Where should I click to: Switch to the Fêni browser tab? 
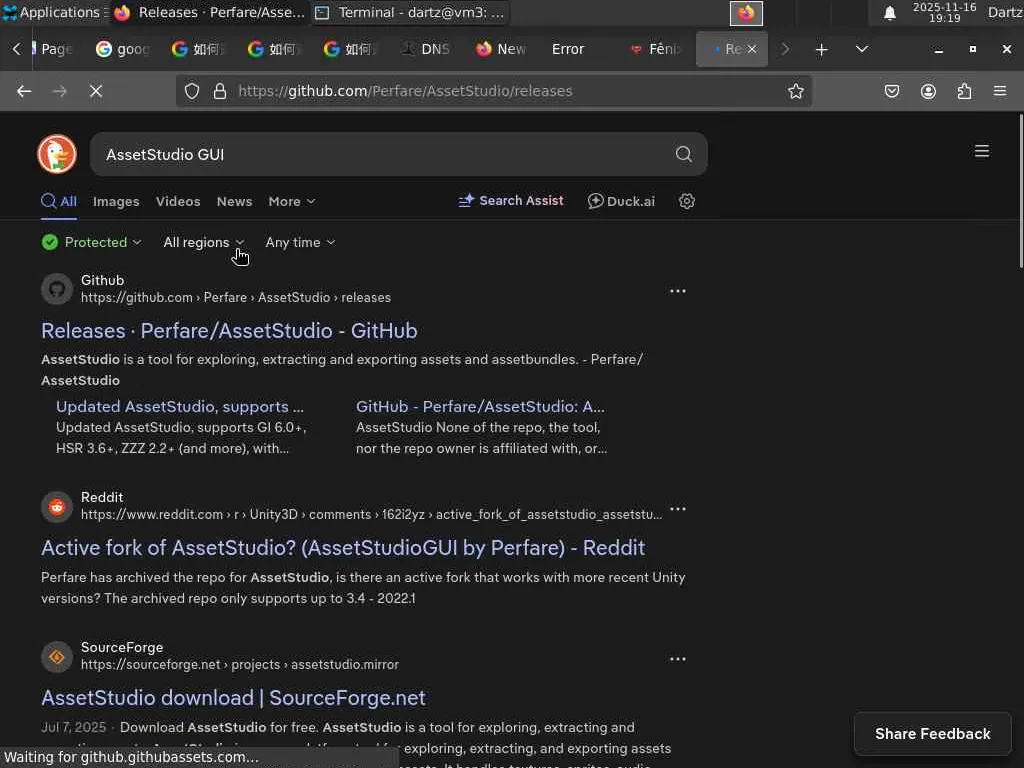[656, 50]
